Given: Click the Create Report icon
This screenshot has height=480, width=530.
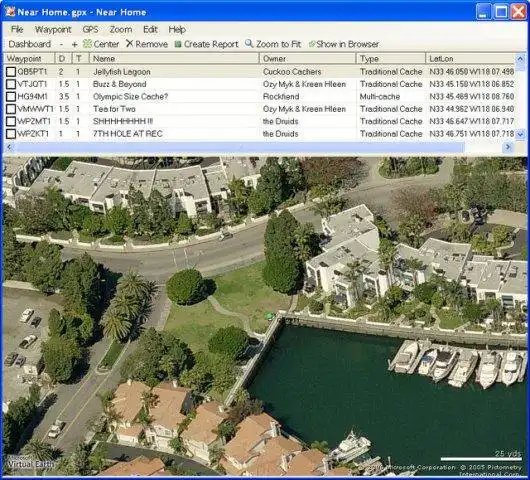Looking at the screenshot, I should tap(178, 44).
